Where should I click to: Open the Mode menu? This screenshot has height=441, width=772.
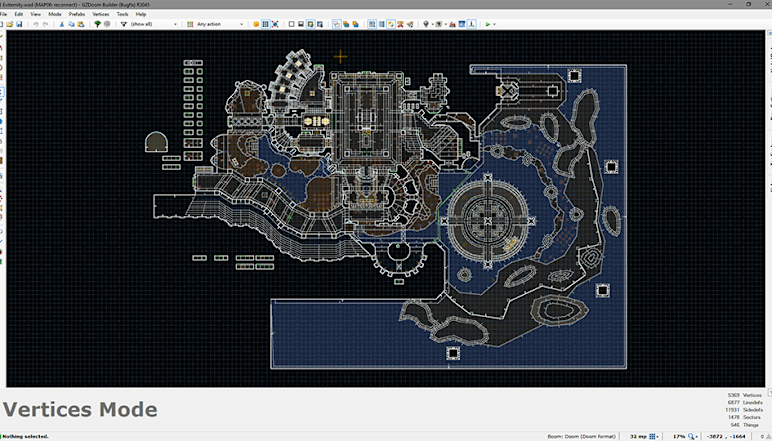coord(55,14)
